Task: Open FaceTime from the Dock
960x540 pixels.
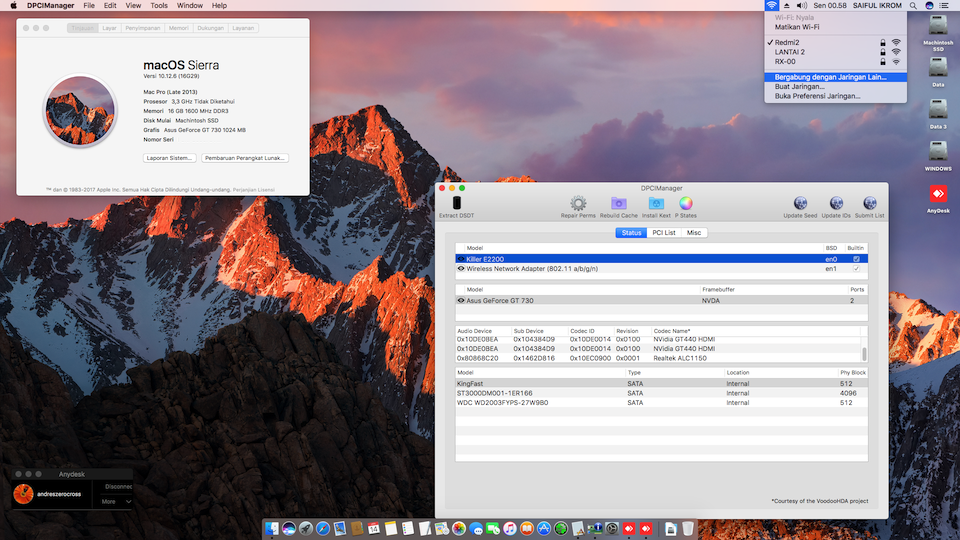Action: (x=493, y=528)
